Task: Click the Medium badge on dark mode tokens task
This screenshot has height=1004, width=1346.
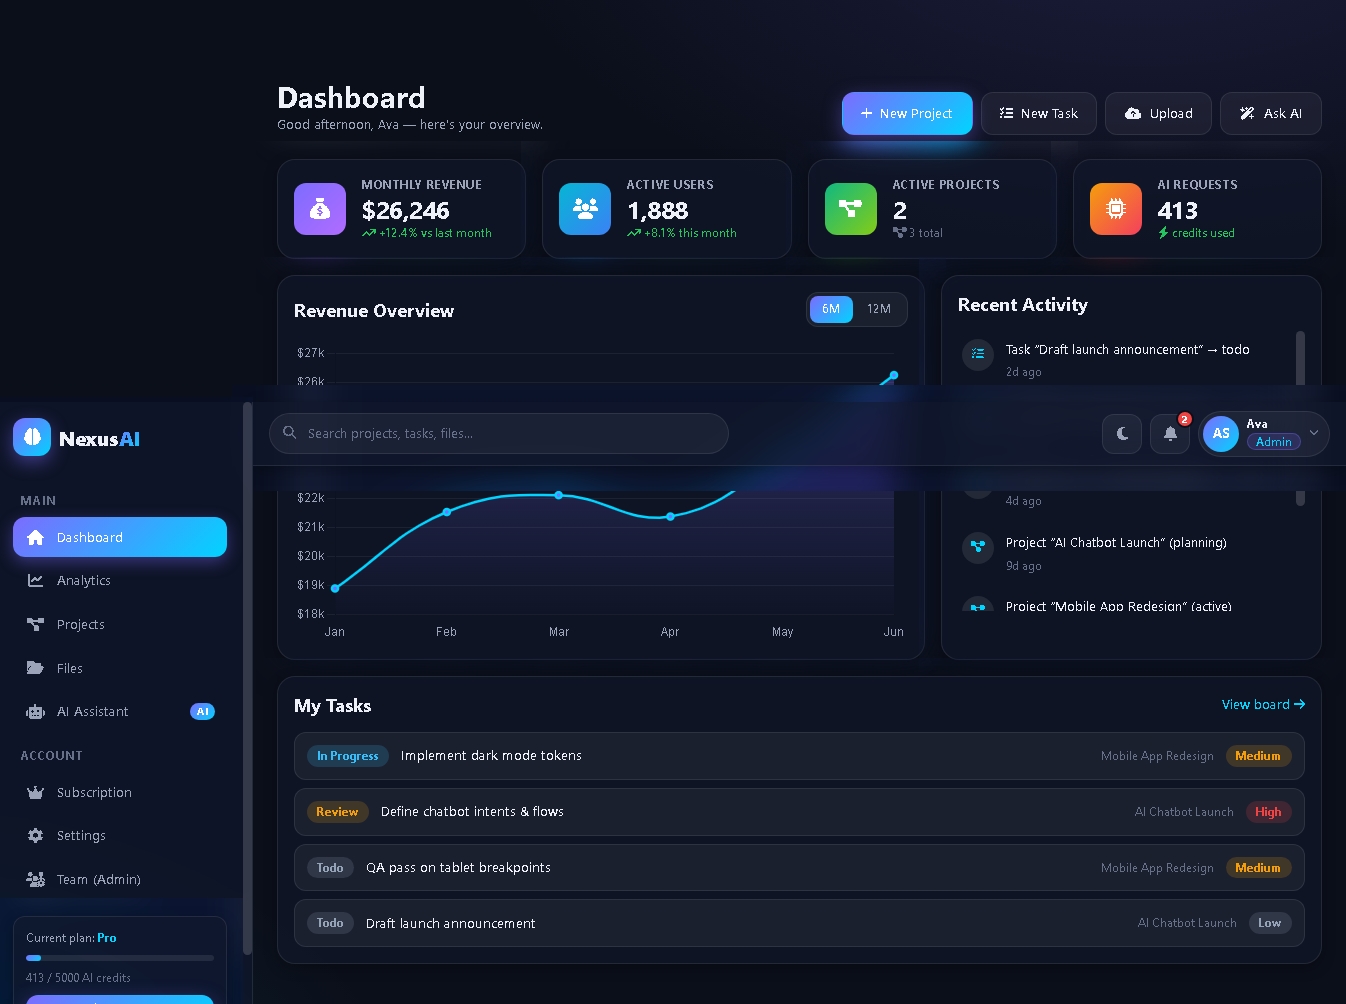Action: [1258, 756]
